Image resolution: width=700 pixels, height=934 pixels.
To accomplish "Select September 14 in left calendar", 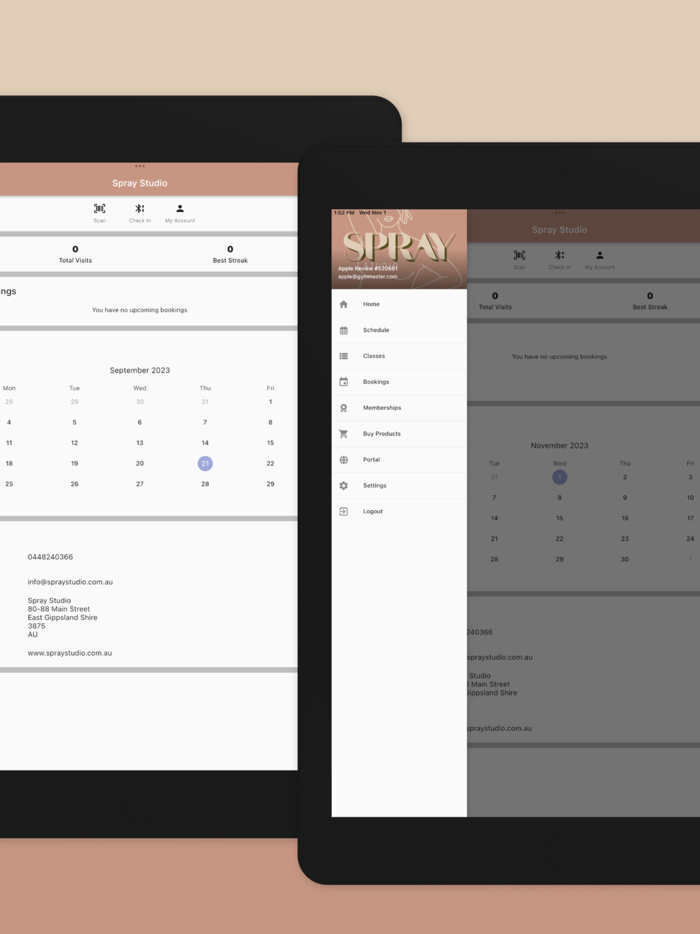I will (205, 443).
